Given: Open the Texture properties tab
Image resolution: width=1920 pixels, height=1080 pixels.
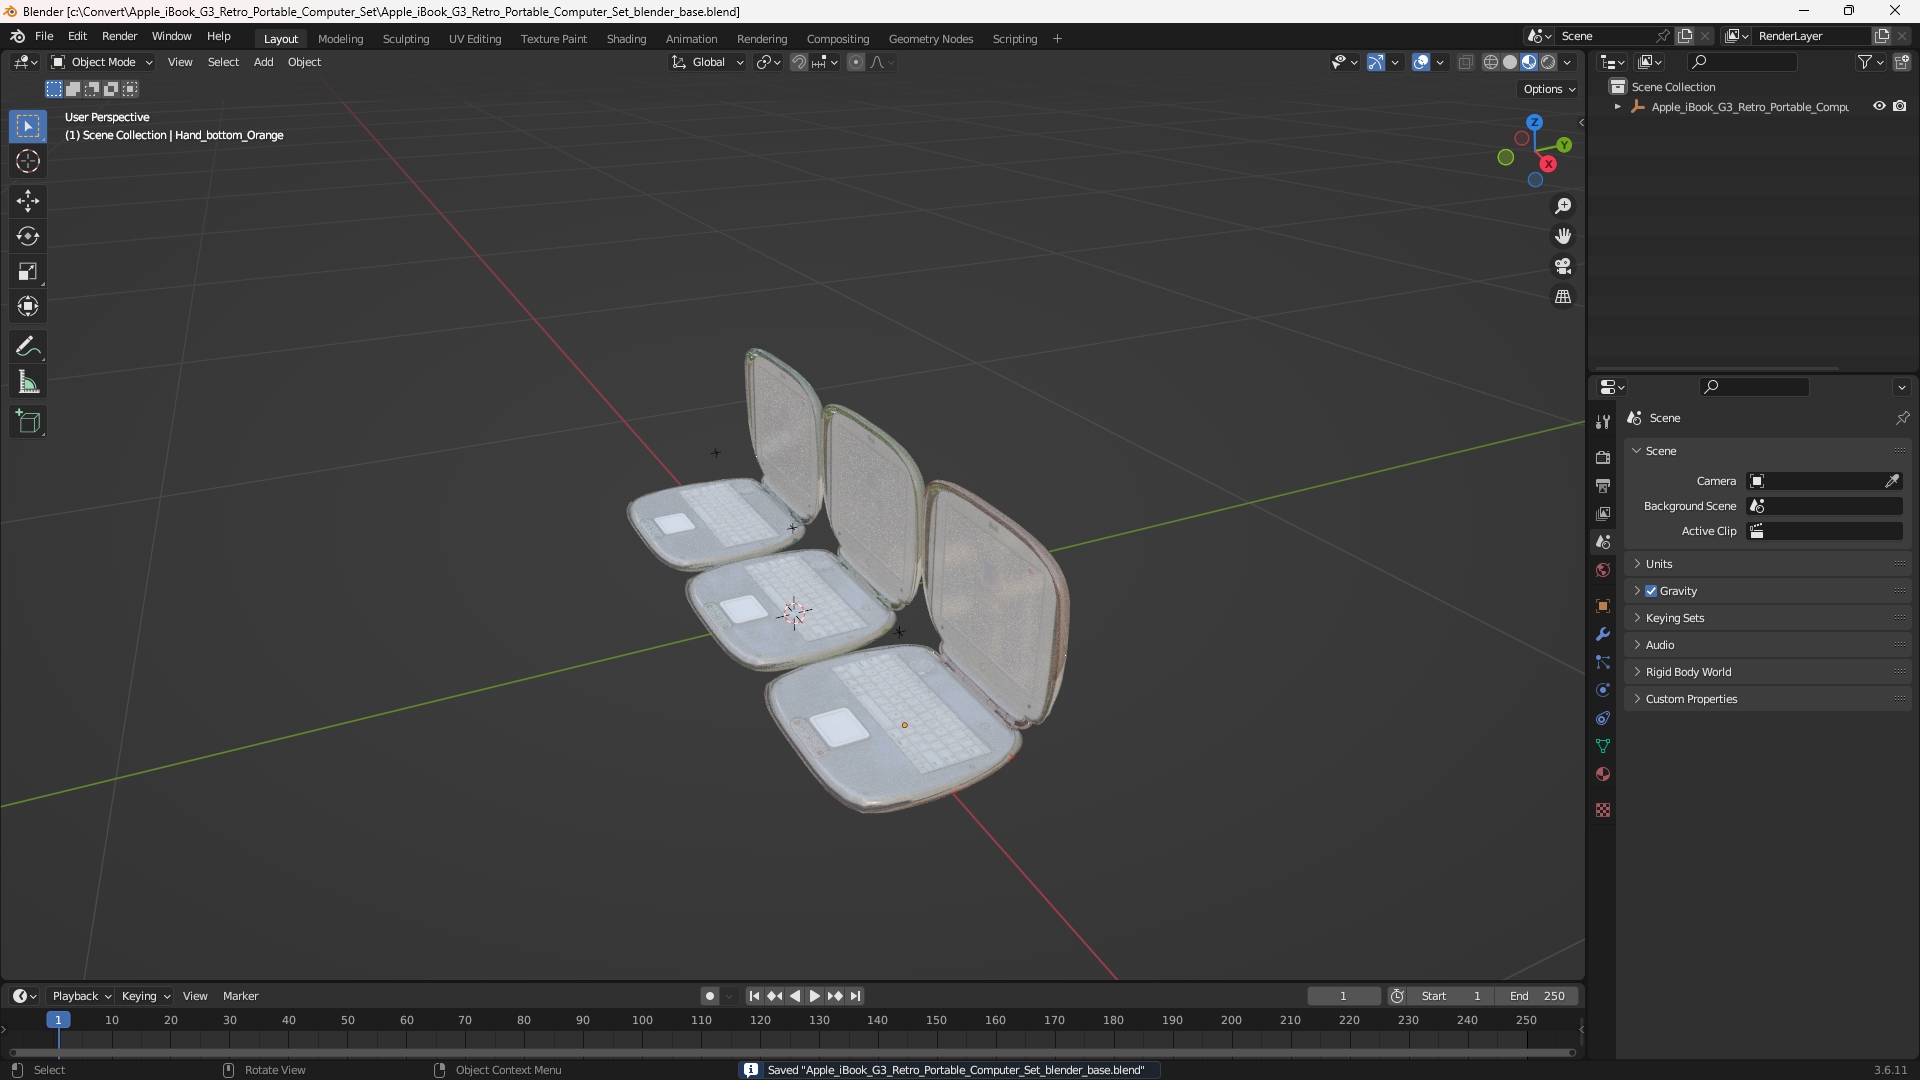Looking at the screenshot, I should (1603, 810).
